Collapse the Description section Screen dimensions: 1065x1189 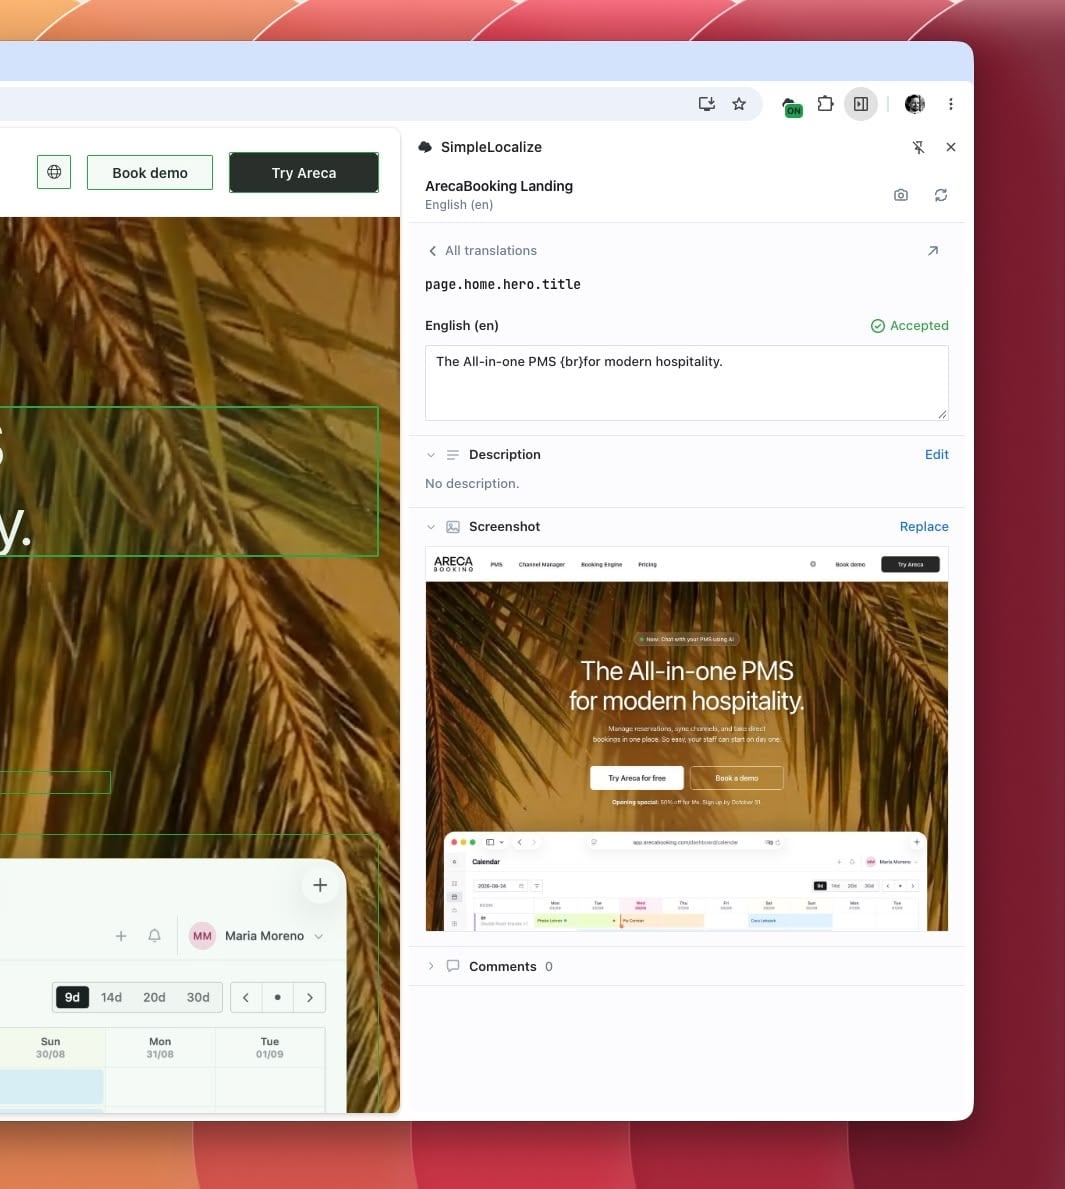tap(431, 455)
